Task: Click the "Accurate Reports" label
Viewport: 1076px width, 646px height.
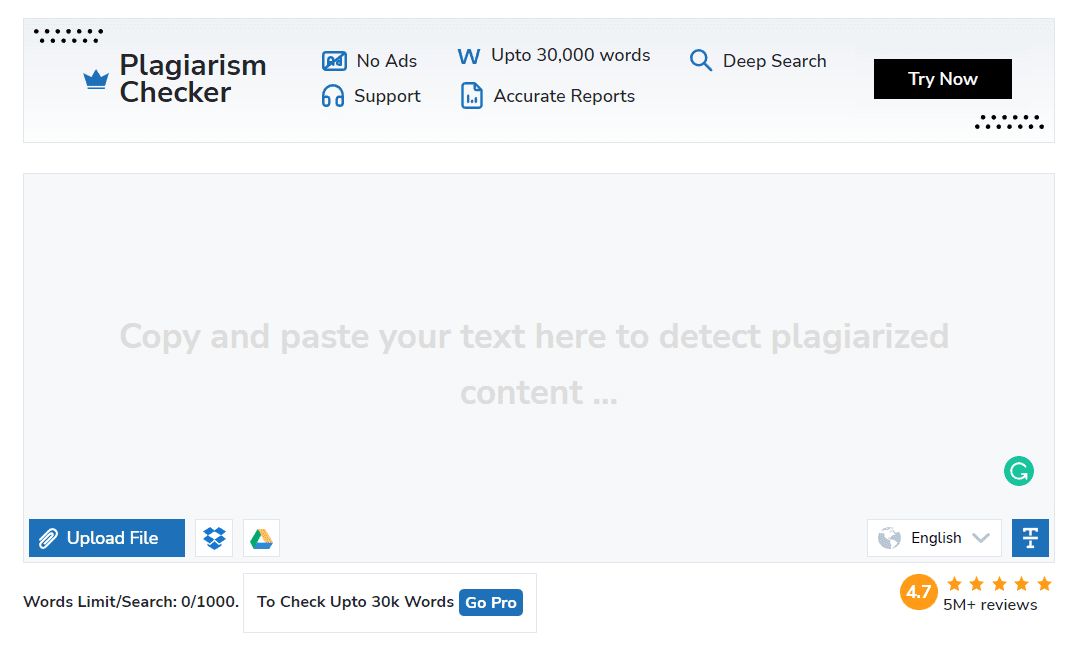Action: point(564,96)
